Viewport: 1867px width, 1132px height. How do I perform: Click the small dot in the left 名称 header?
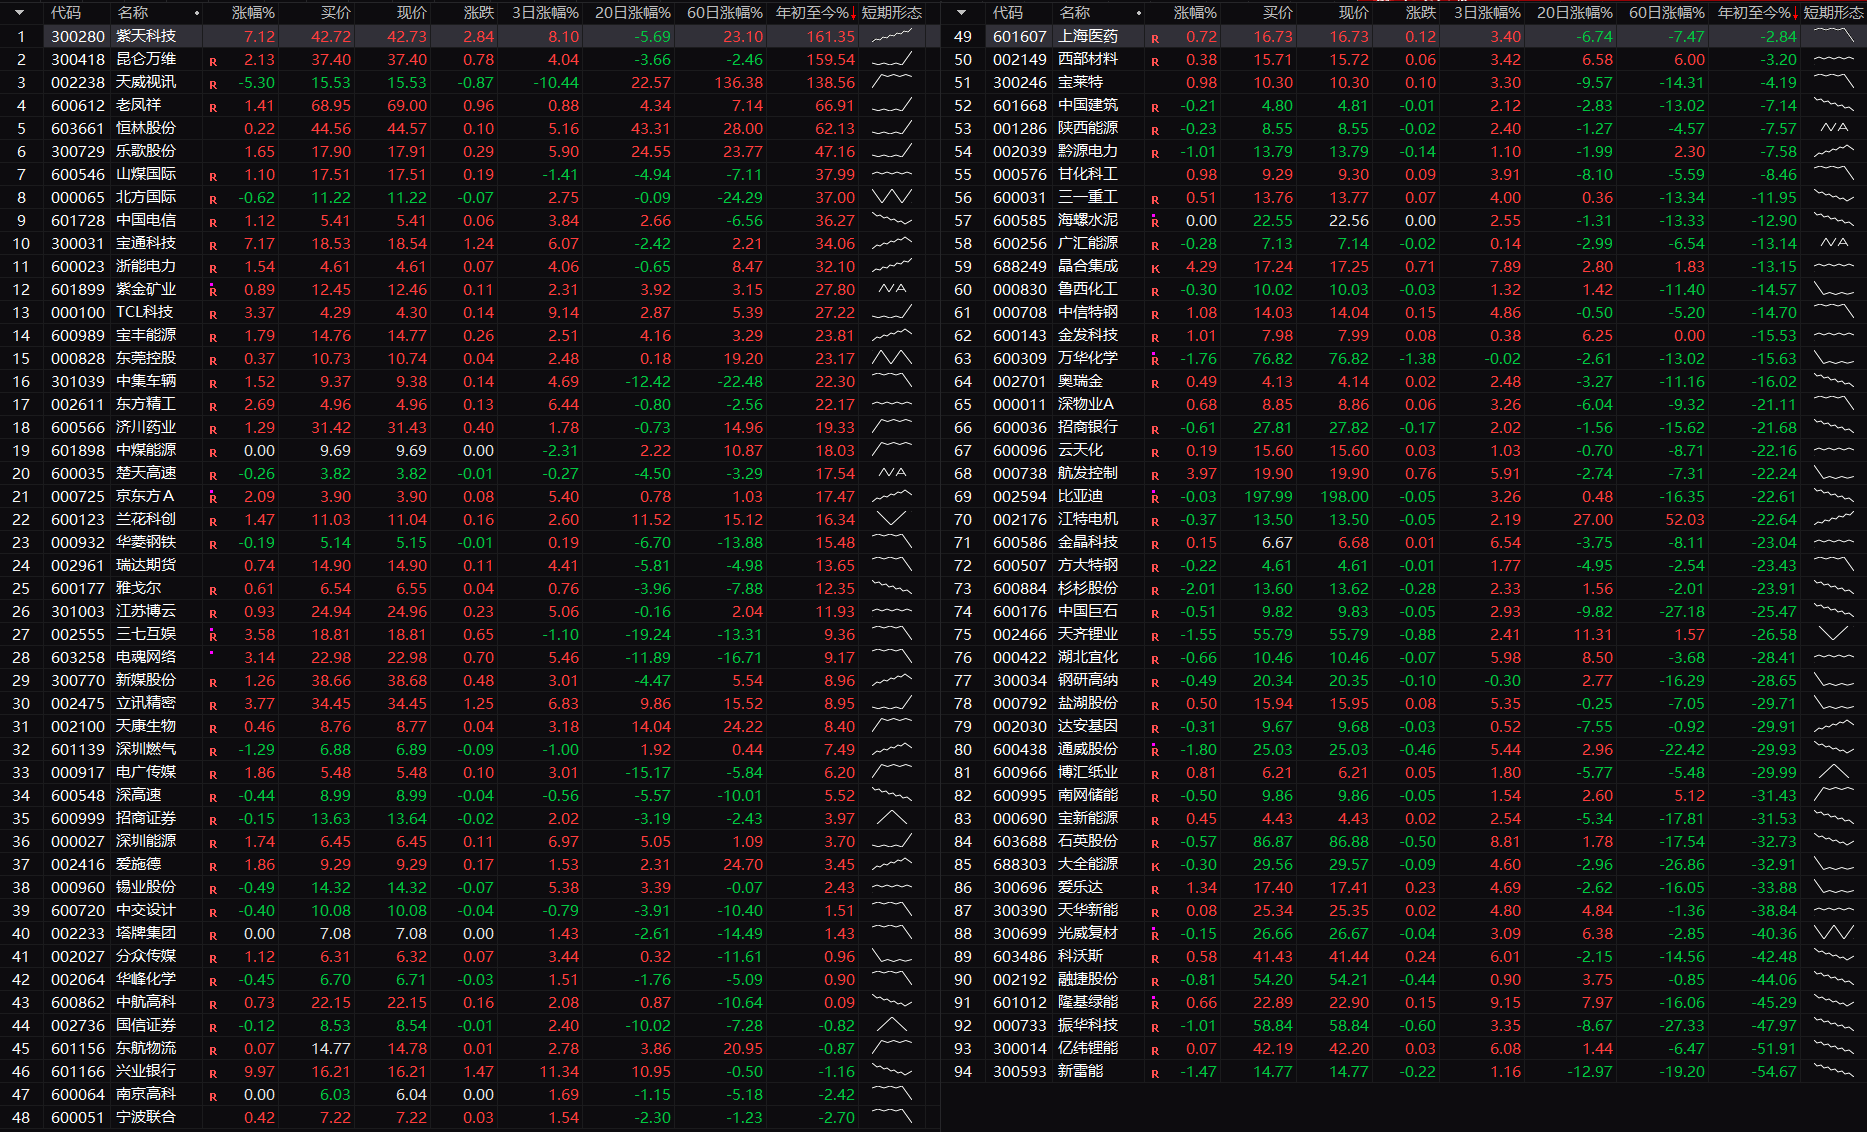197,13
